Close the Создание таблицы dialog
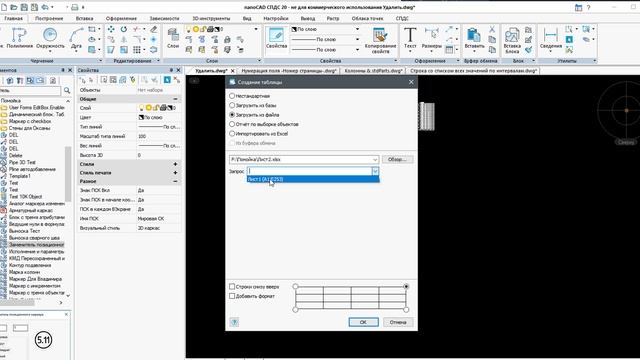 coord(411,82)
